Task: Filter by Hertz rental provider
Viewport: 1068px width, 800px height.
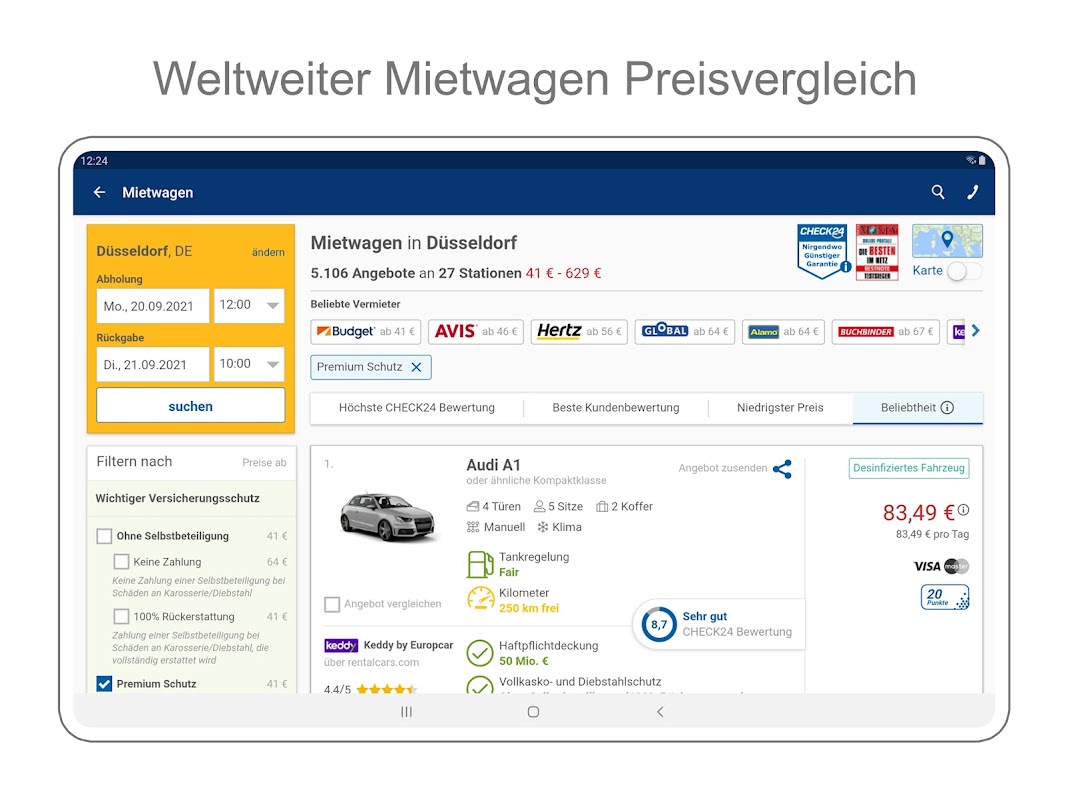Action: tap(579, 332)
